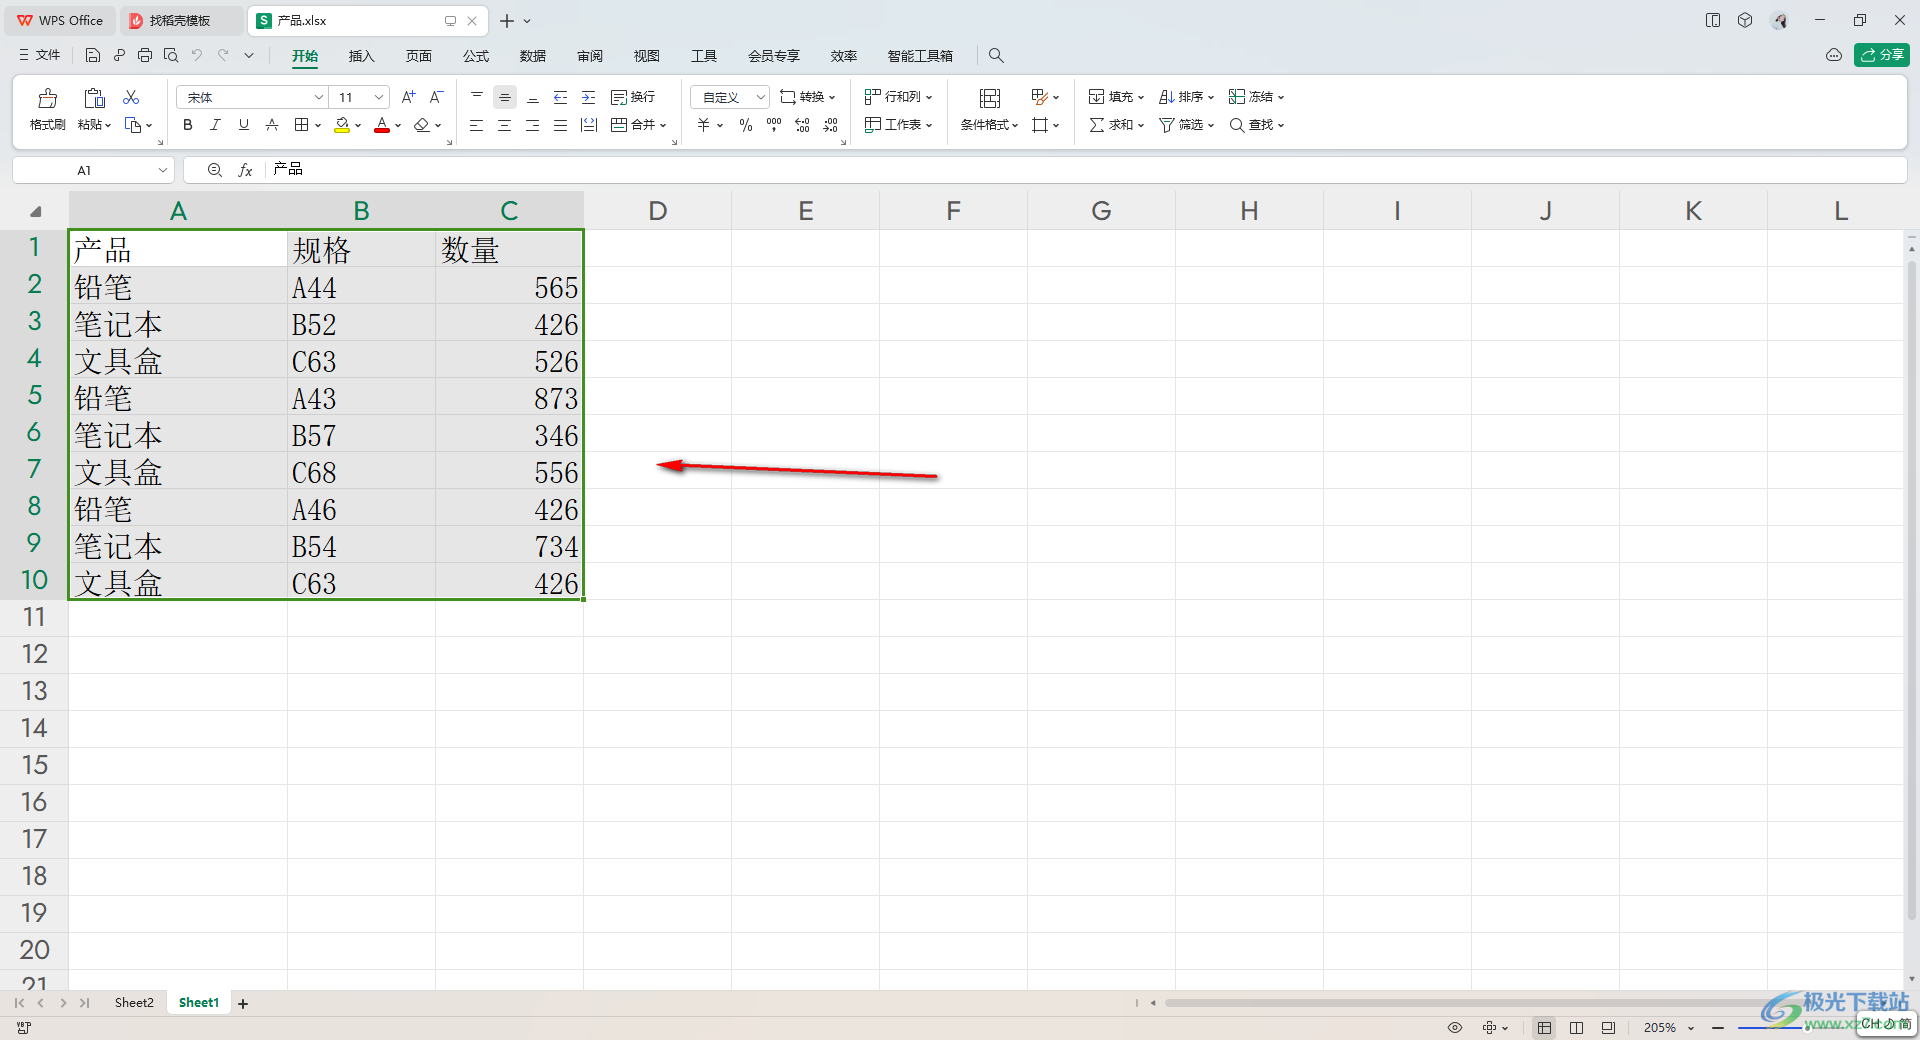
Task: Expand the Fill (填充) dropdown
Action: pos(1141,98)
